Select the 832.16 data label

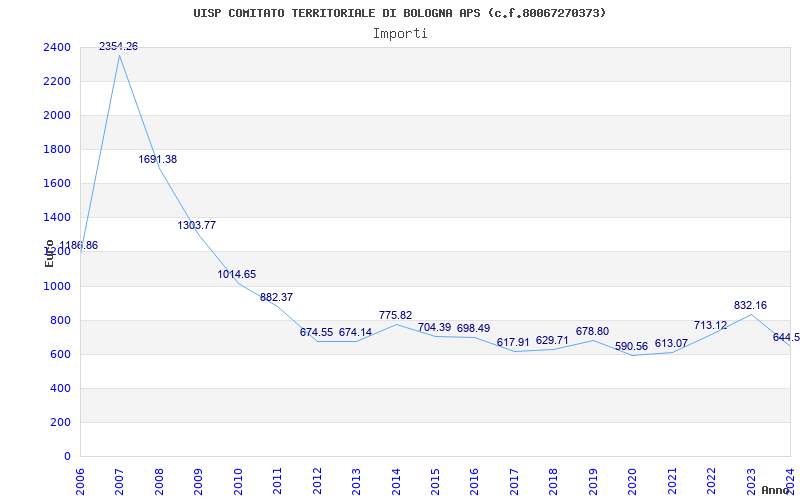[751, 306]
